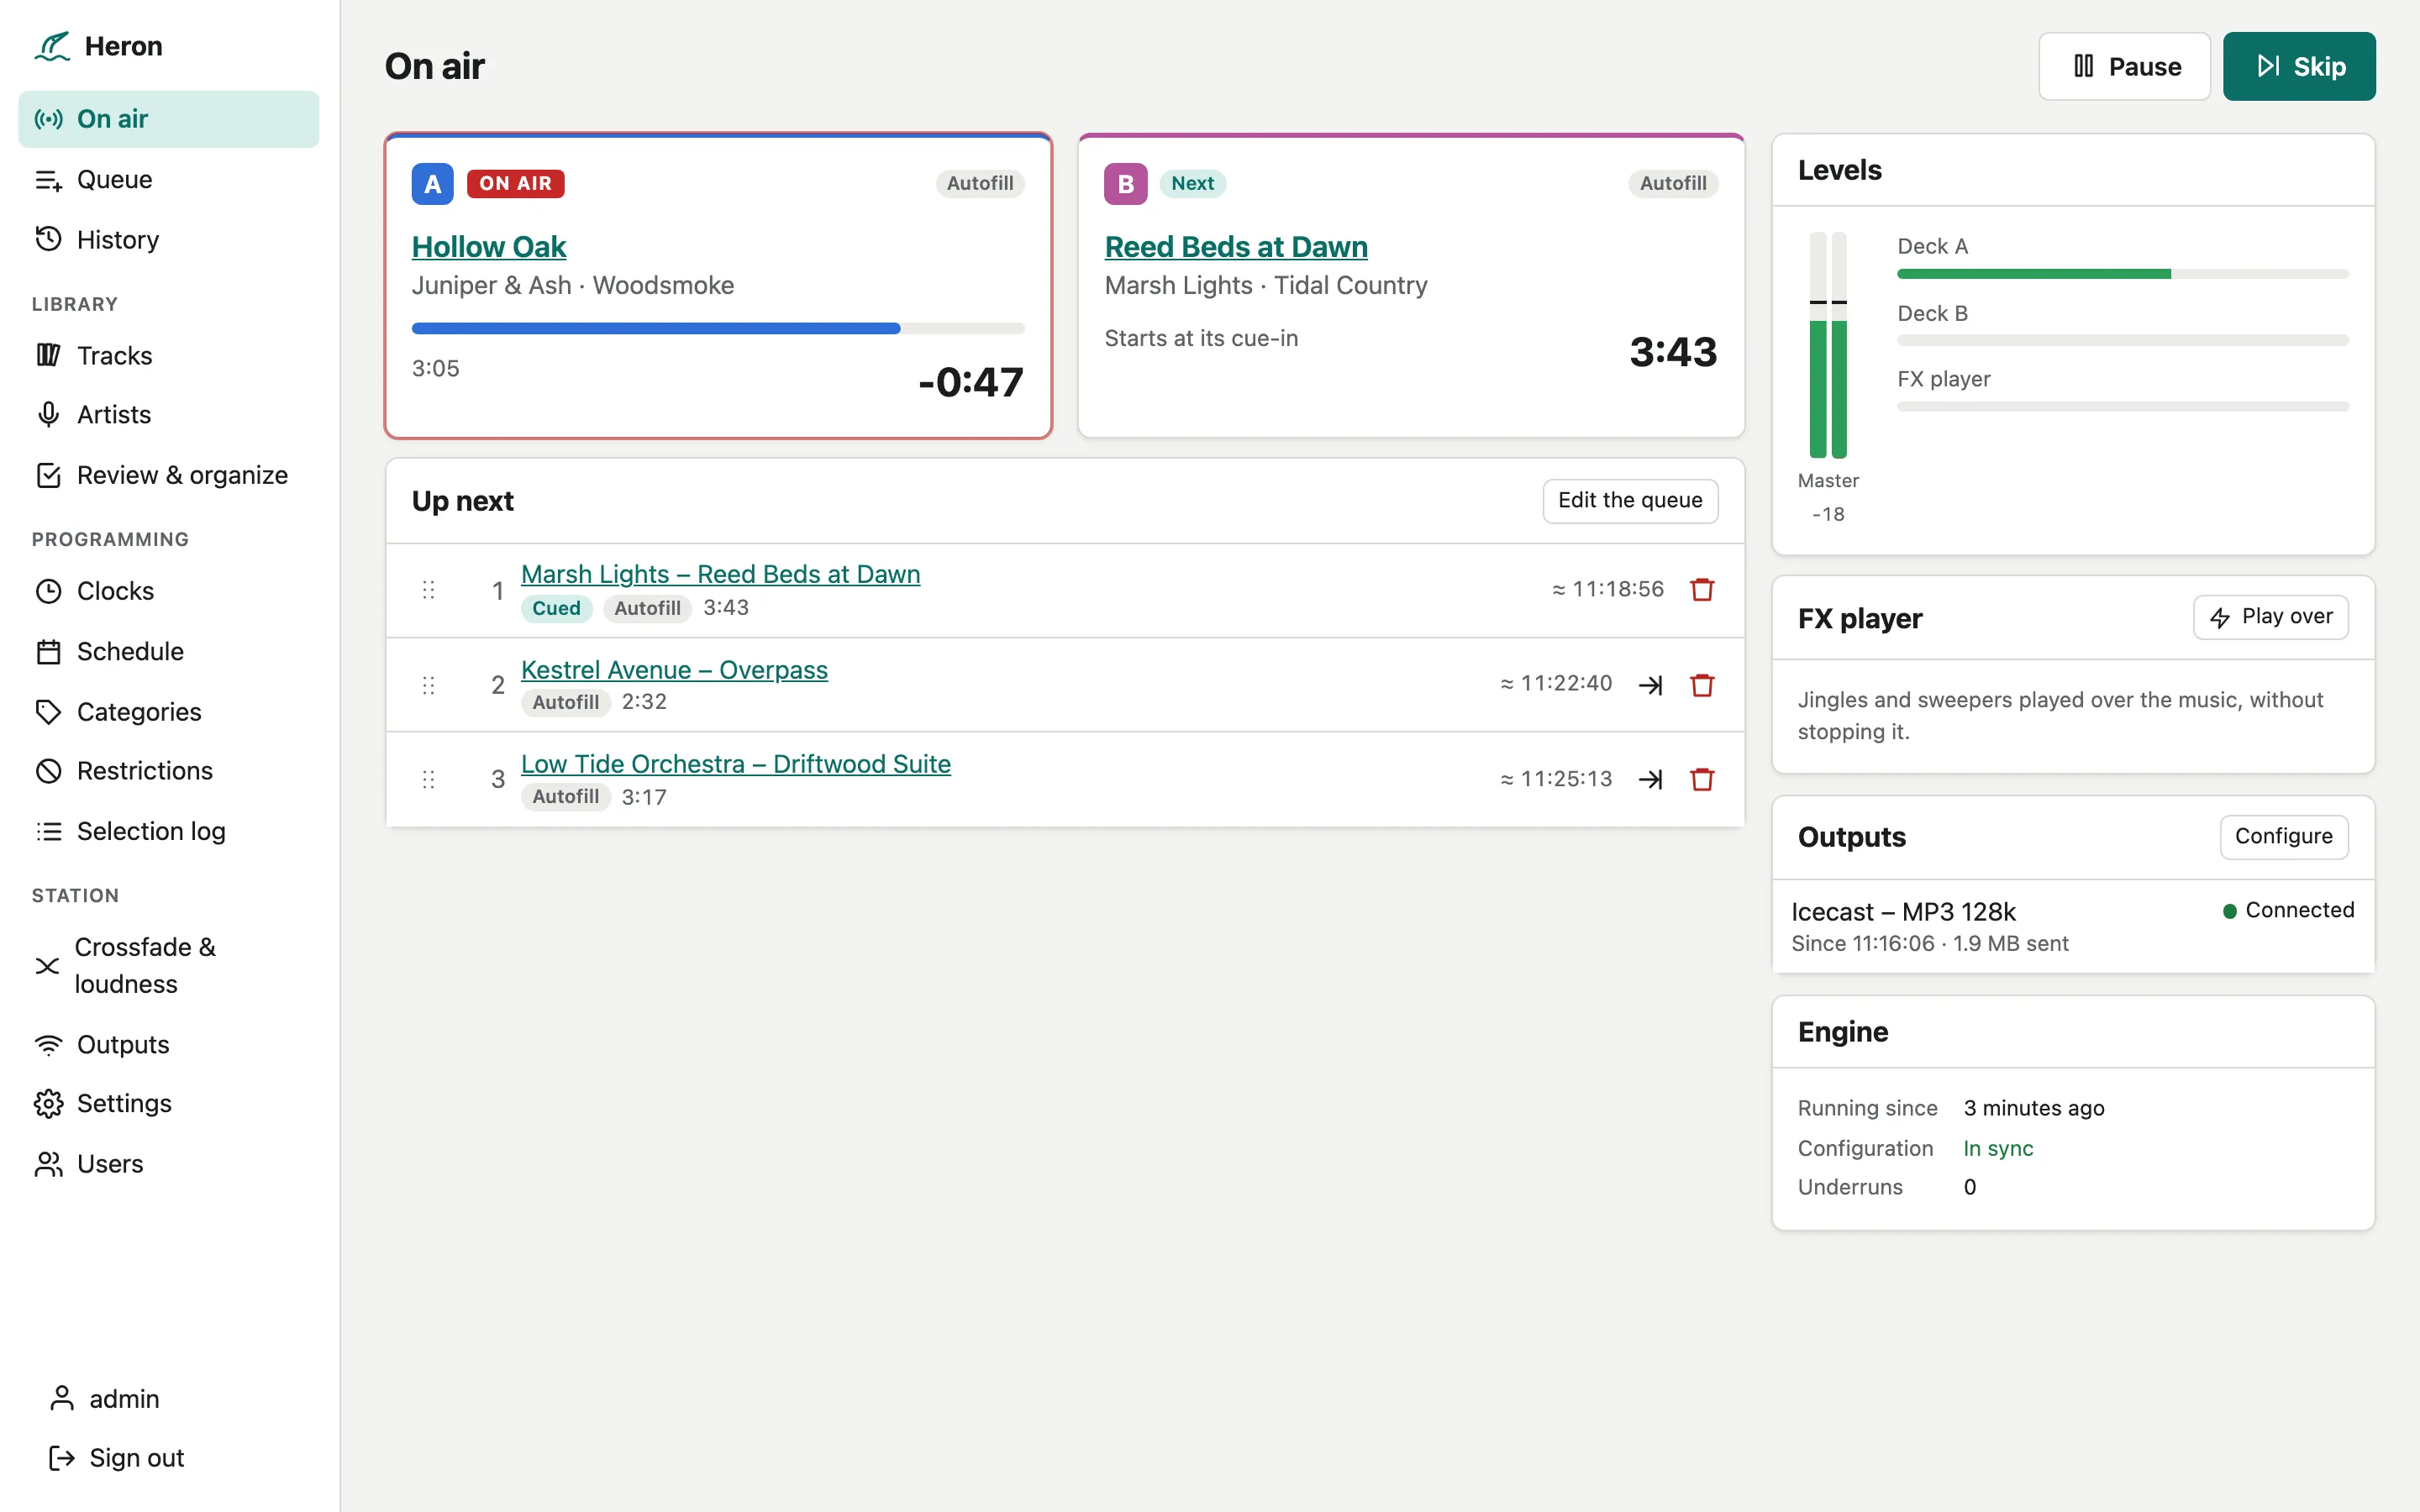Grab the drag handle on queue row 1

click(428, 590)
